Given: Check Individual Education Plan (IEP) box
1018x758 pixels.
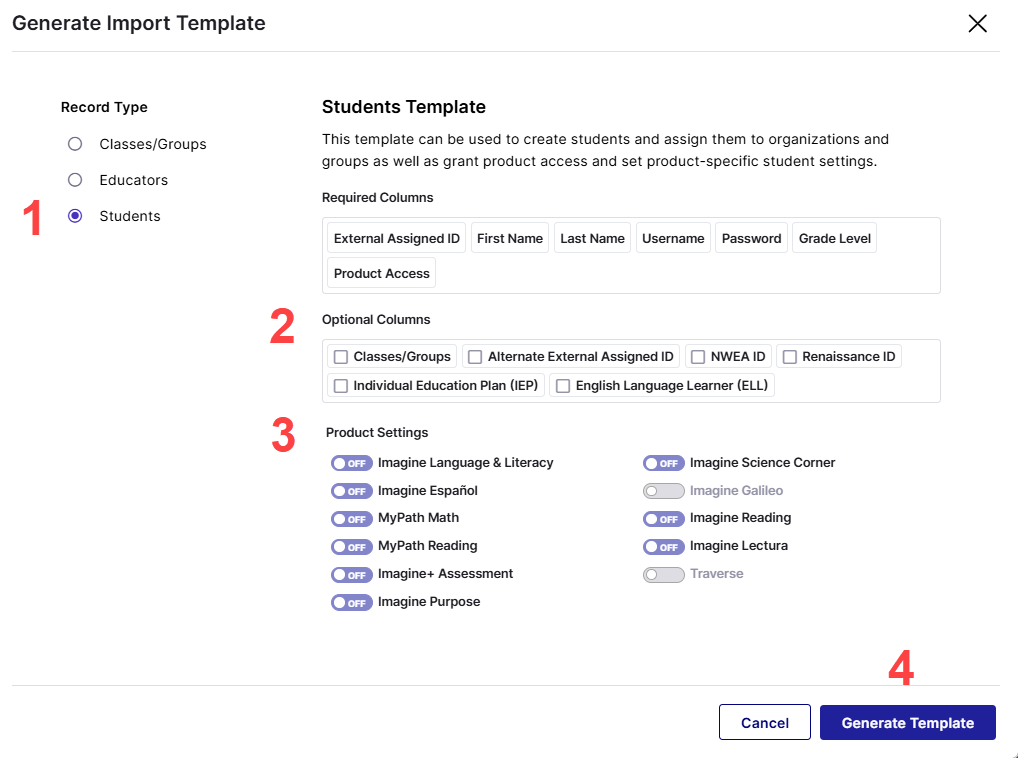Looking at the screenshot, I should pos(341,386).
